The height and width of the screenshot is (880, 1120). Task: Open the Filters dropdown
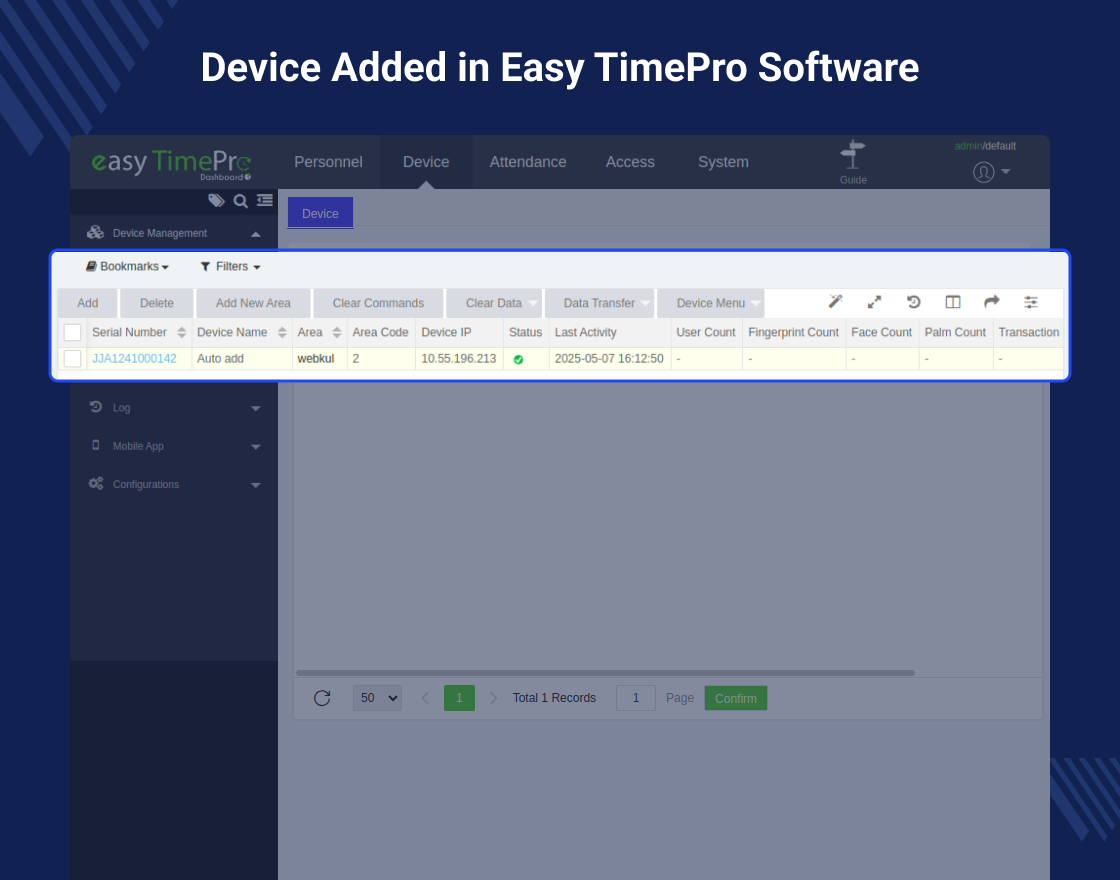pyautogui.click(x=231, y=266)
